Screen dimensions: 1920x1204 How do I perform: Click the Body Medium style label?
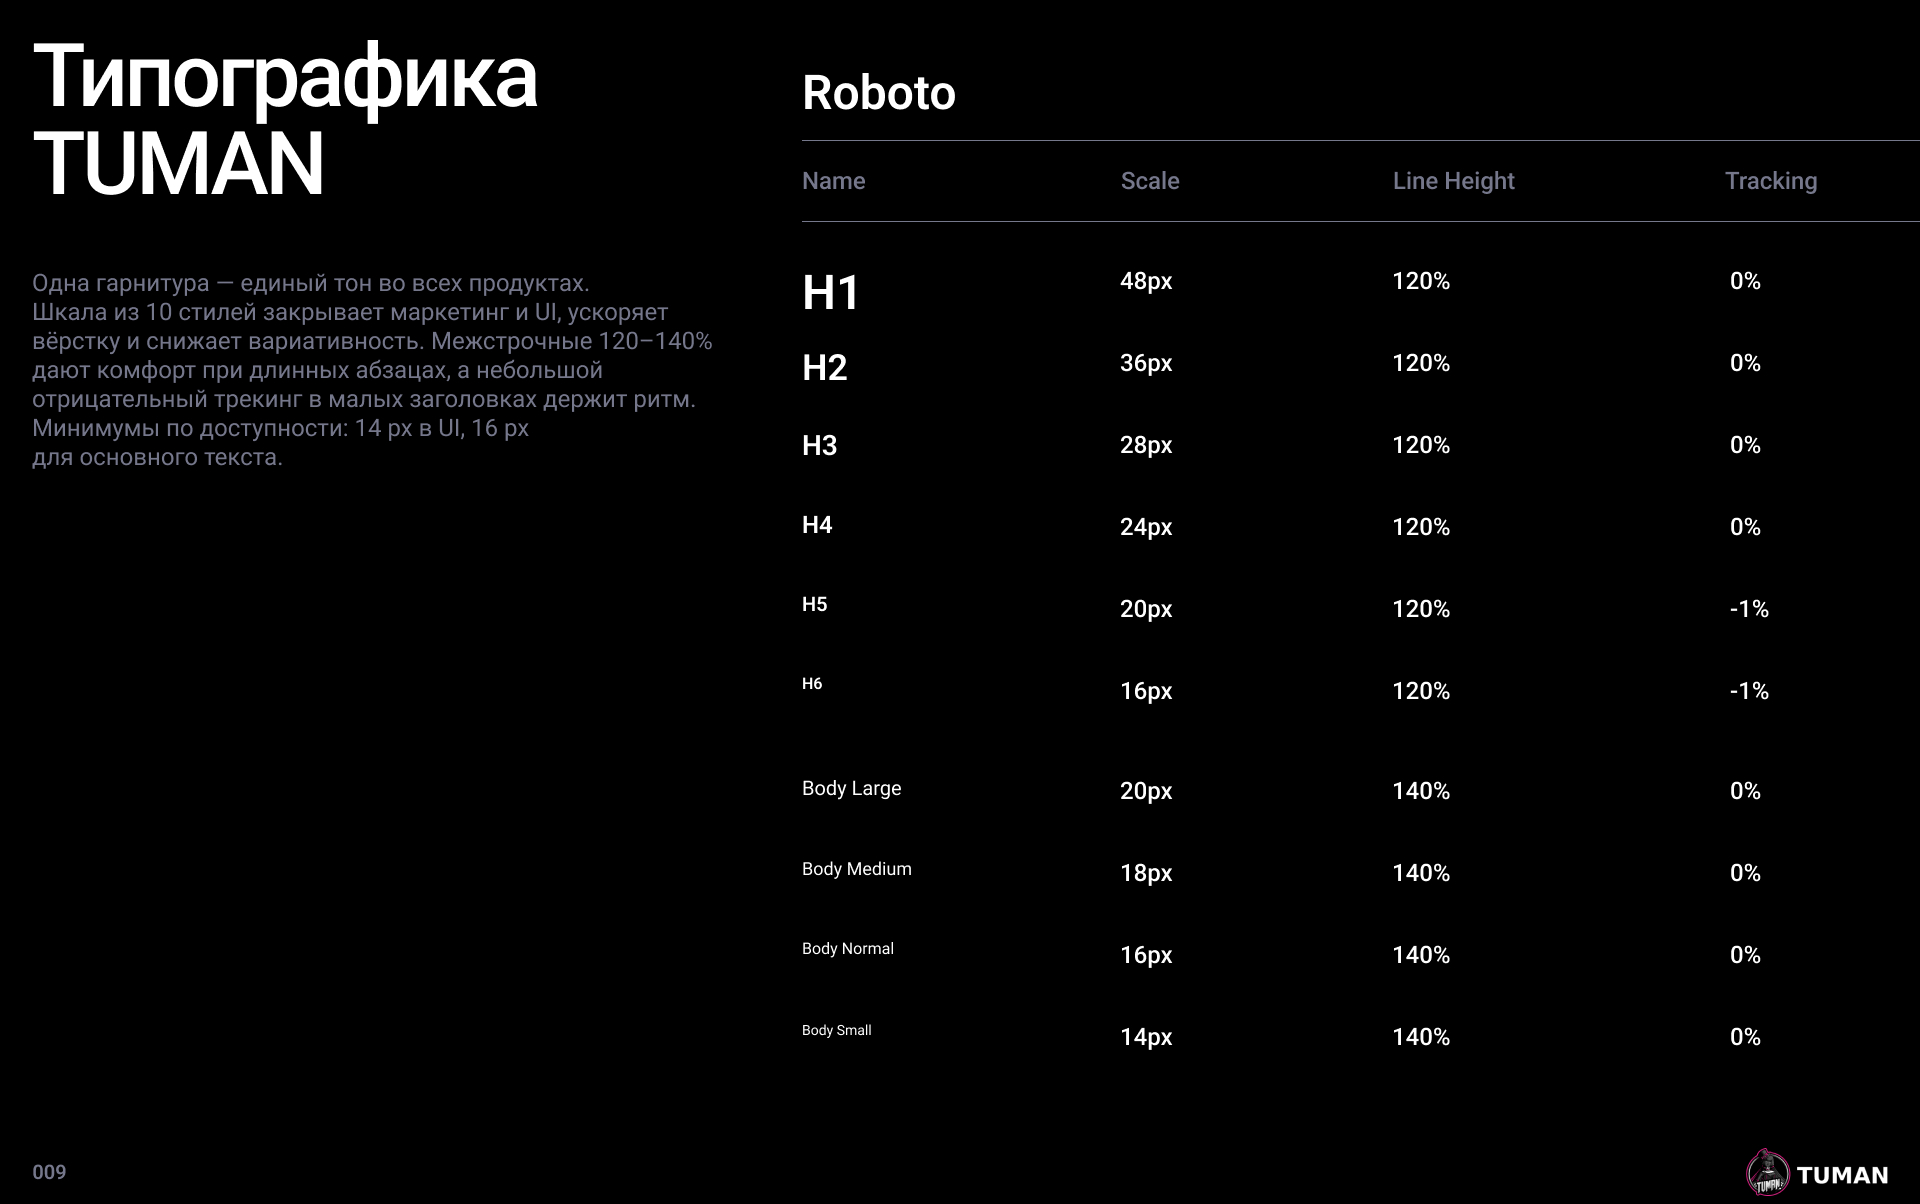(856, 869)
